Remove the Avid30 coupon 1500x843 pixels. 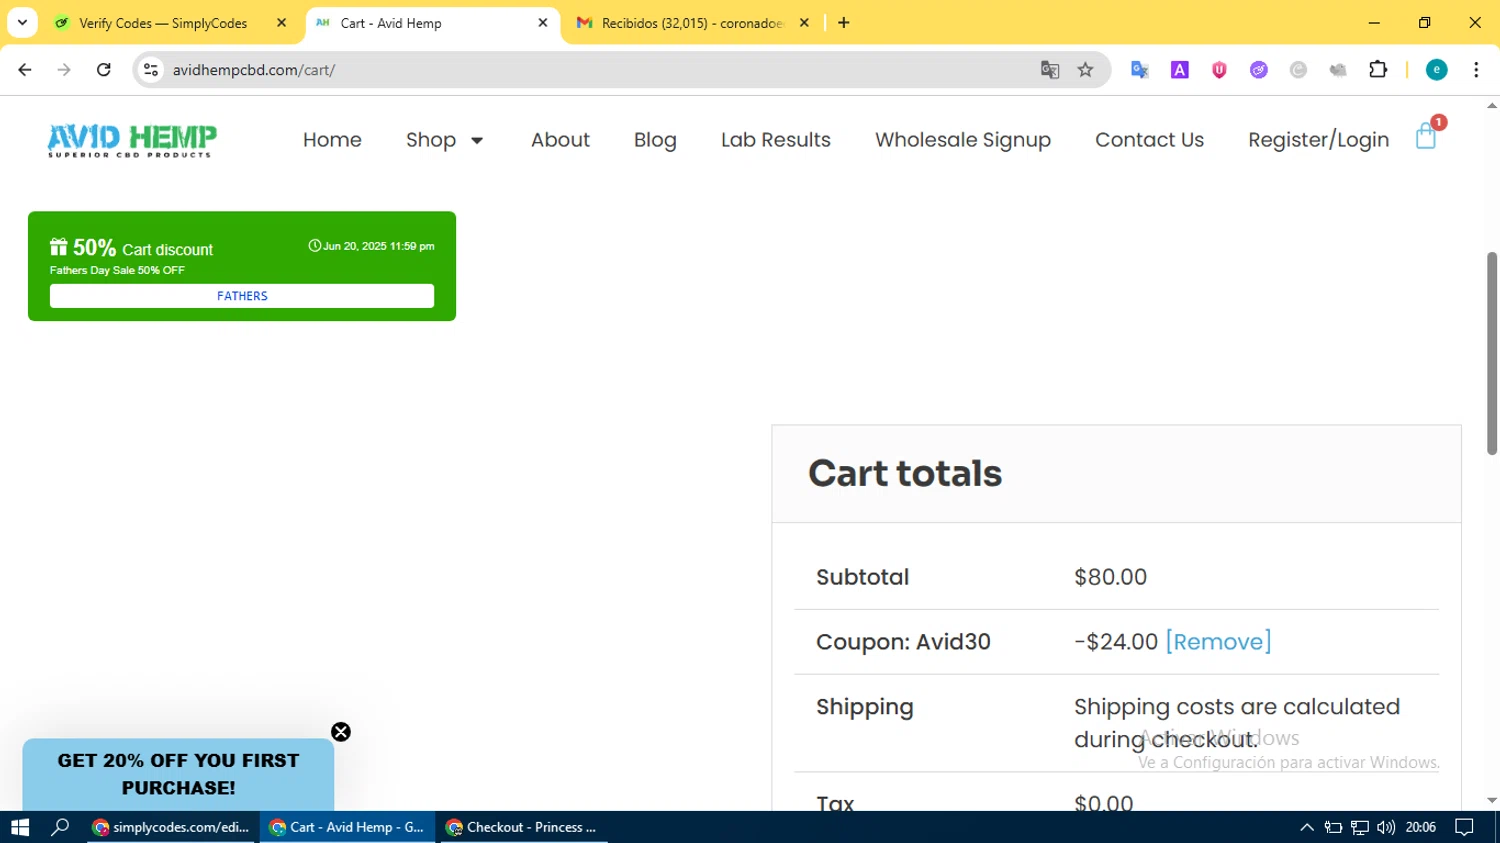click(1218, 641)
